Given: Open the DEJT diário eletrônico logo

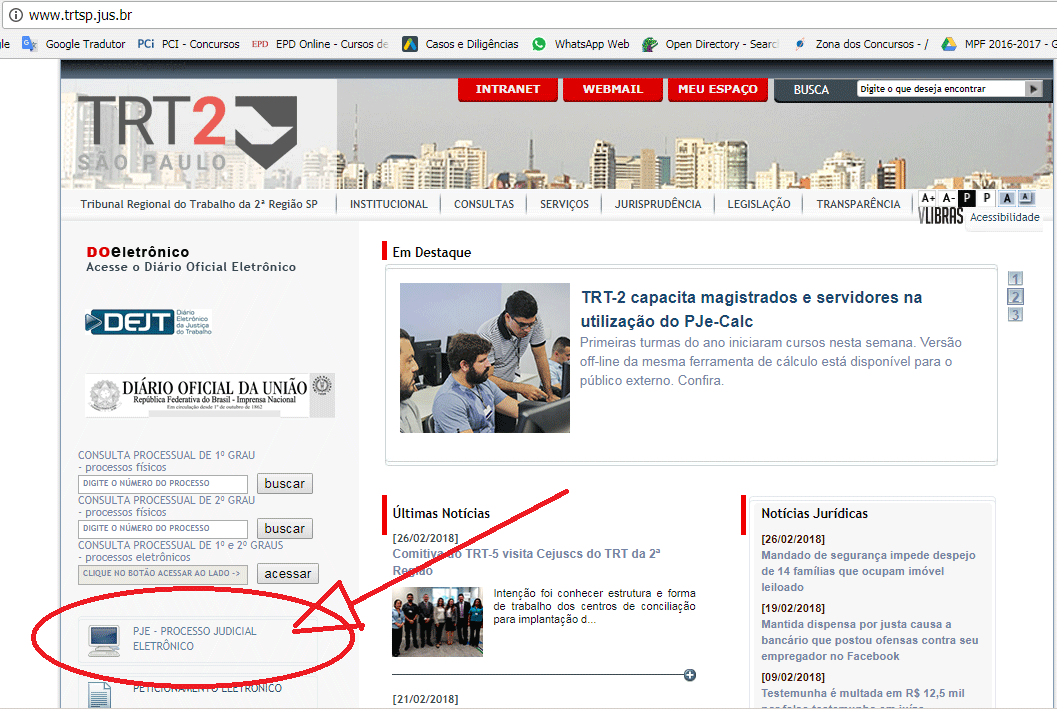Looking at the screenshot, I should click(x=148, y=322).
